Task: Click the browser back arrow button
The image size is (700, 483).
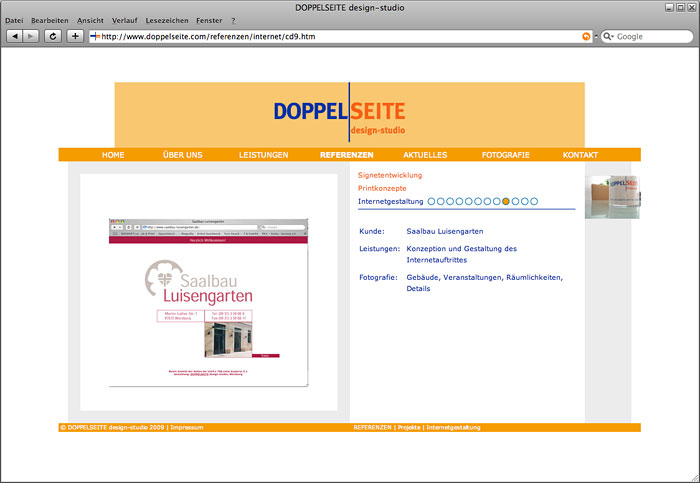Action: [x=15, y=36]
